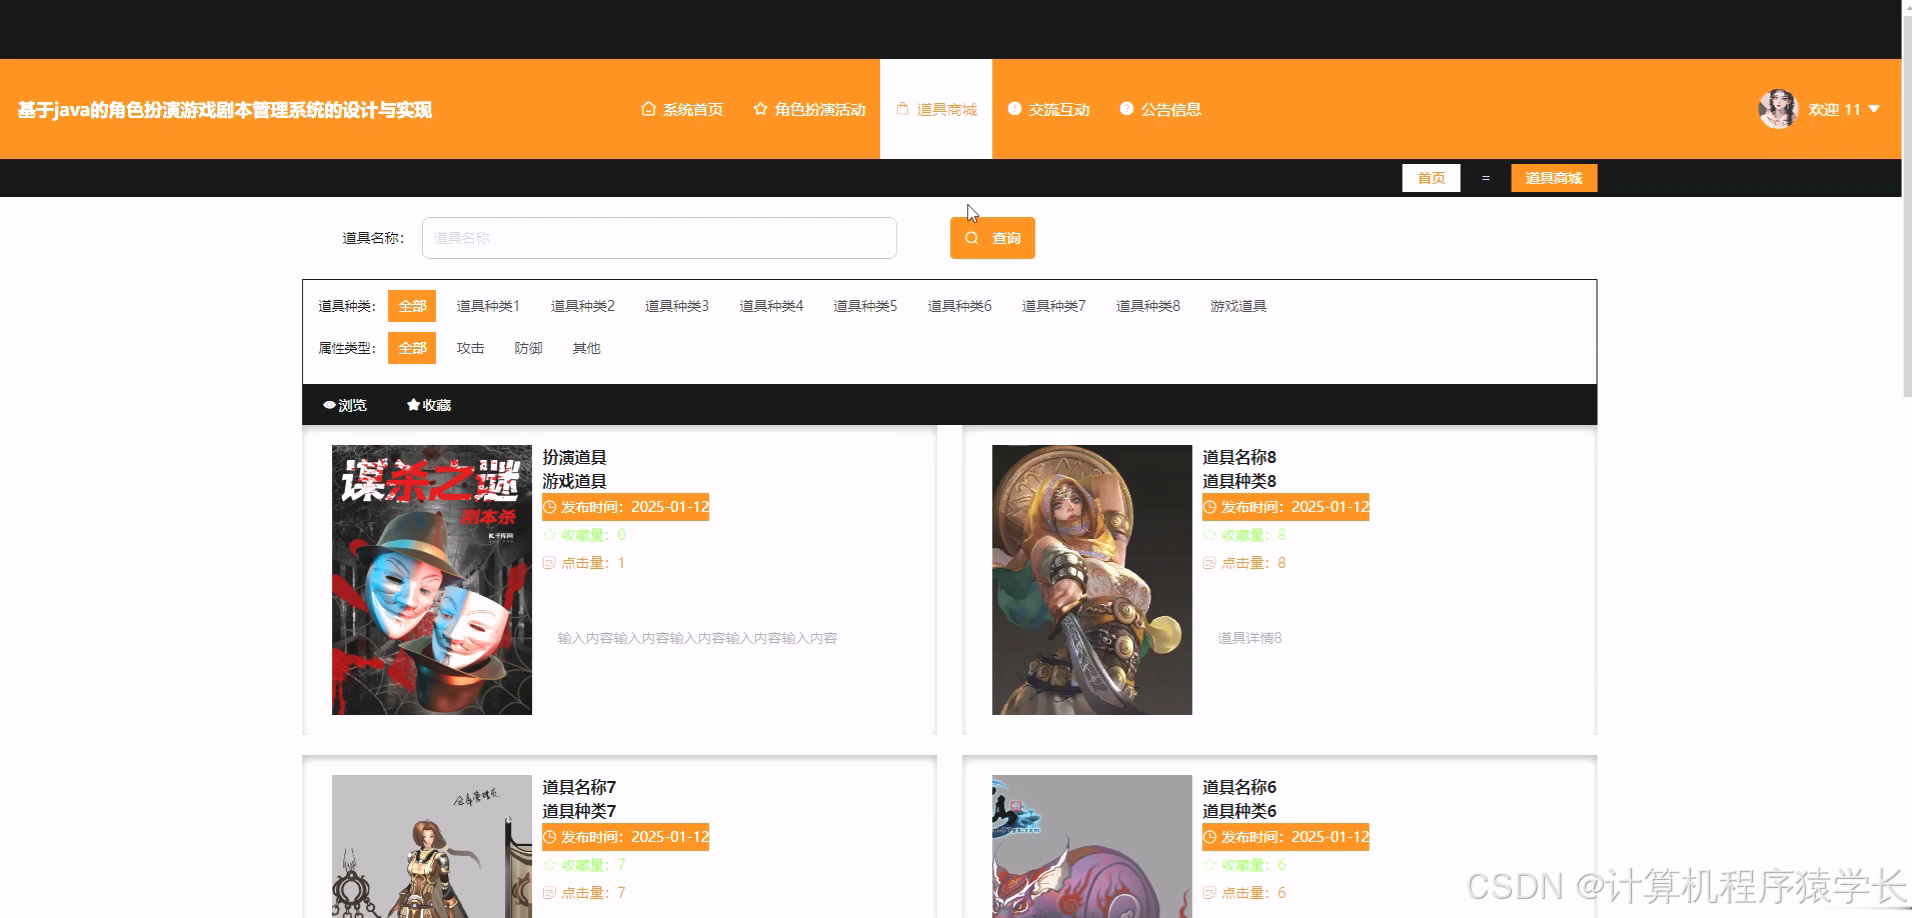Filter 属性类型 by 防御
The image size is (1912, 918).
tap(528, 348)
